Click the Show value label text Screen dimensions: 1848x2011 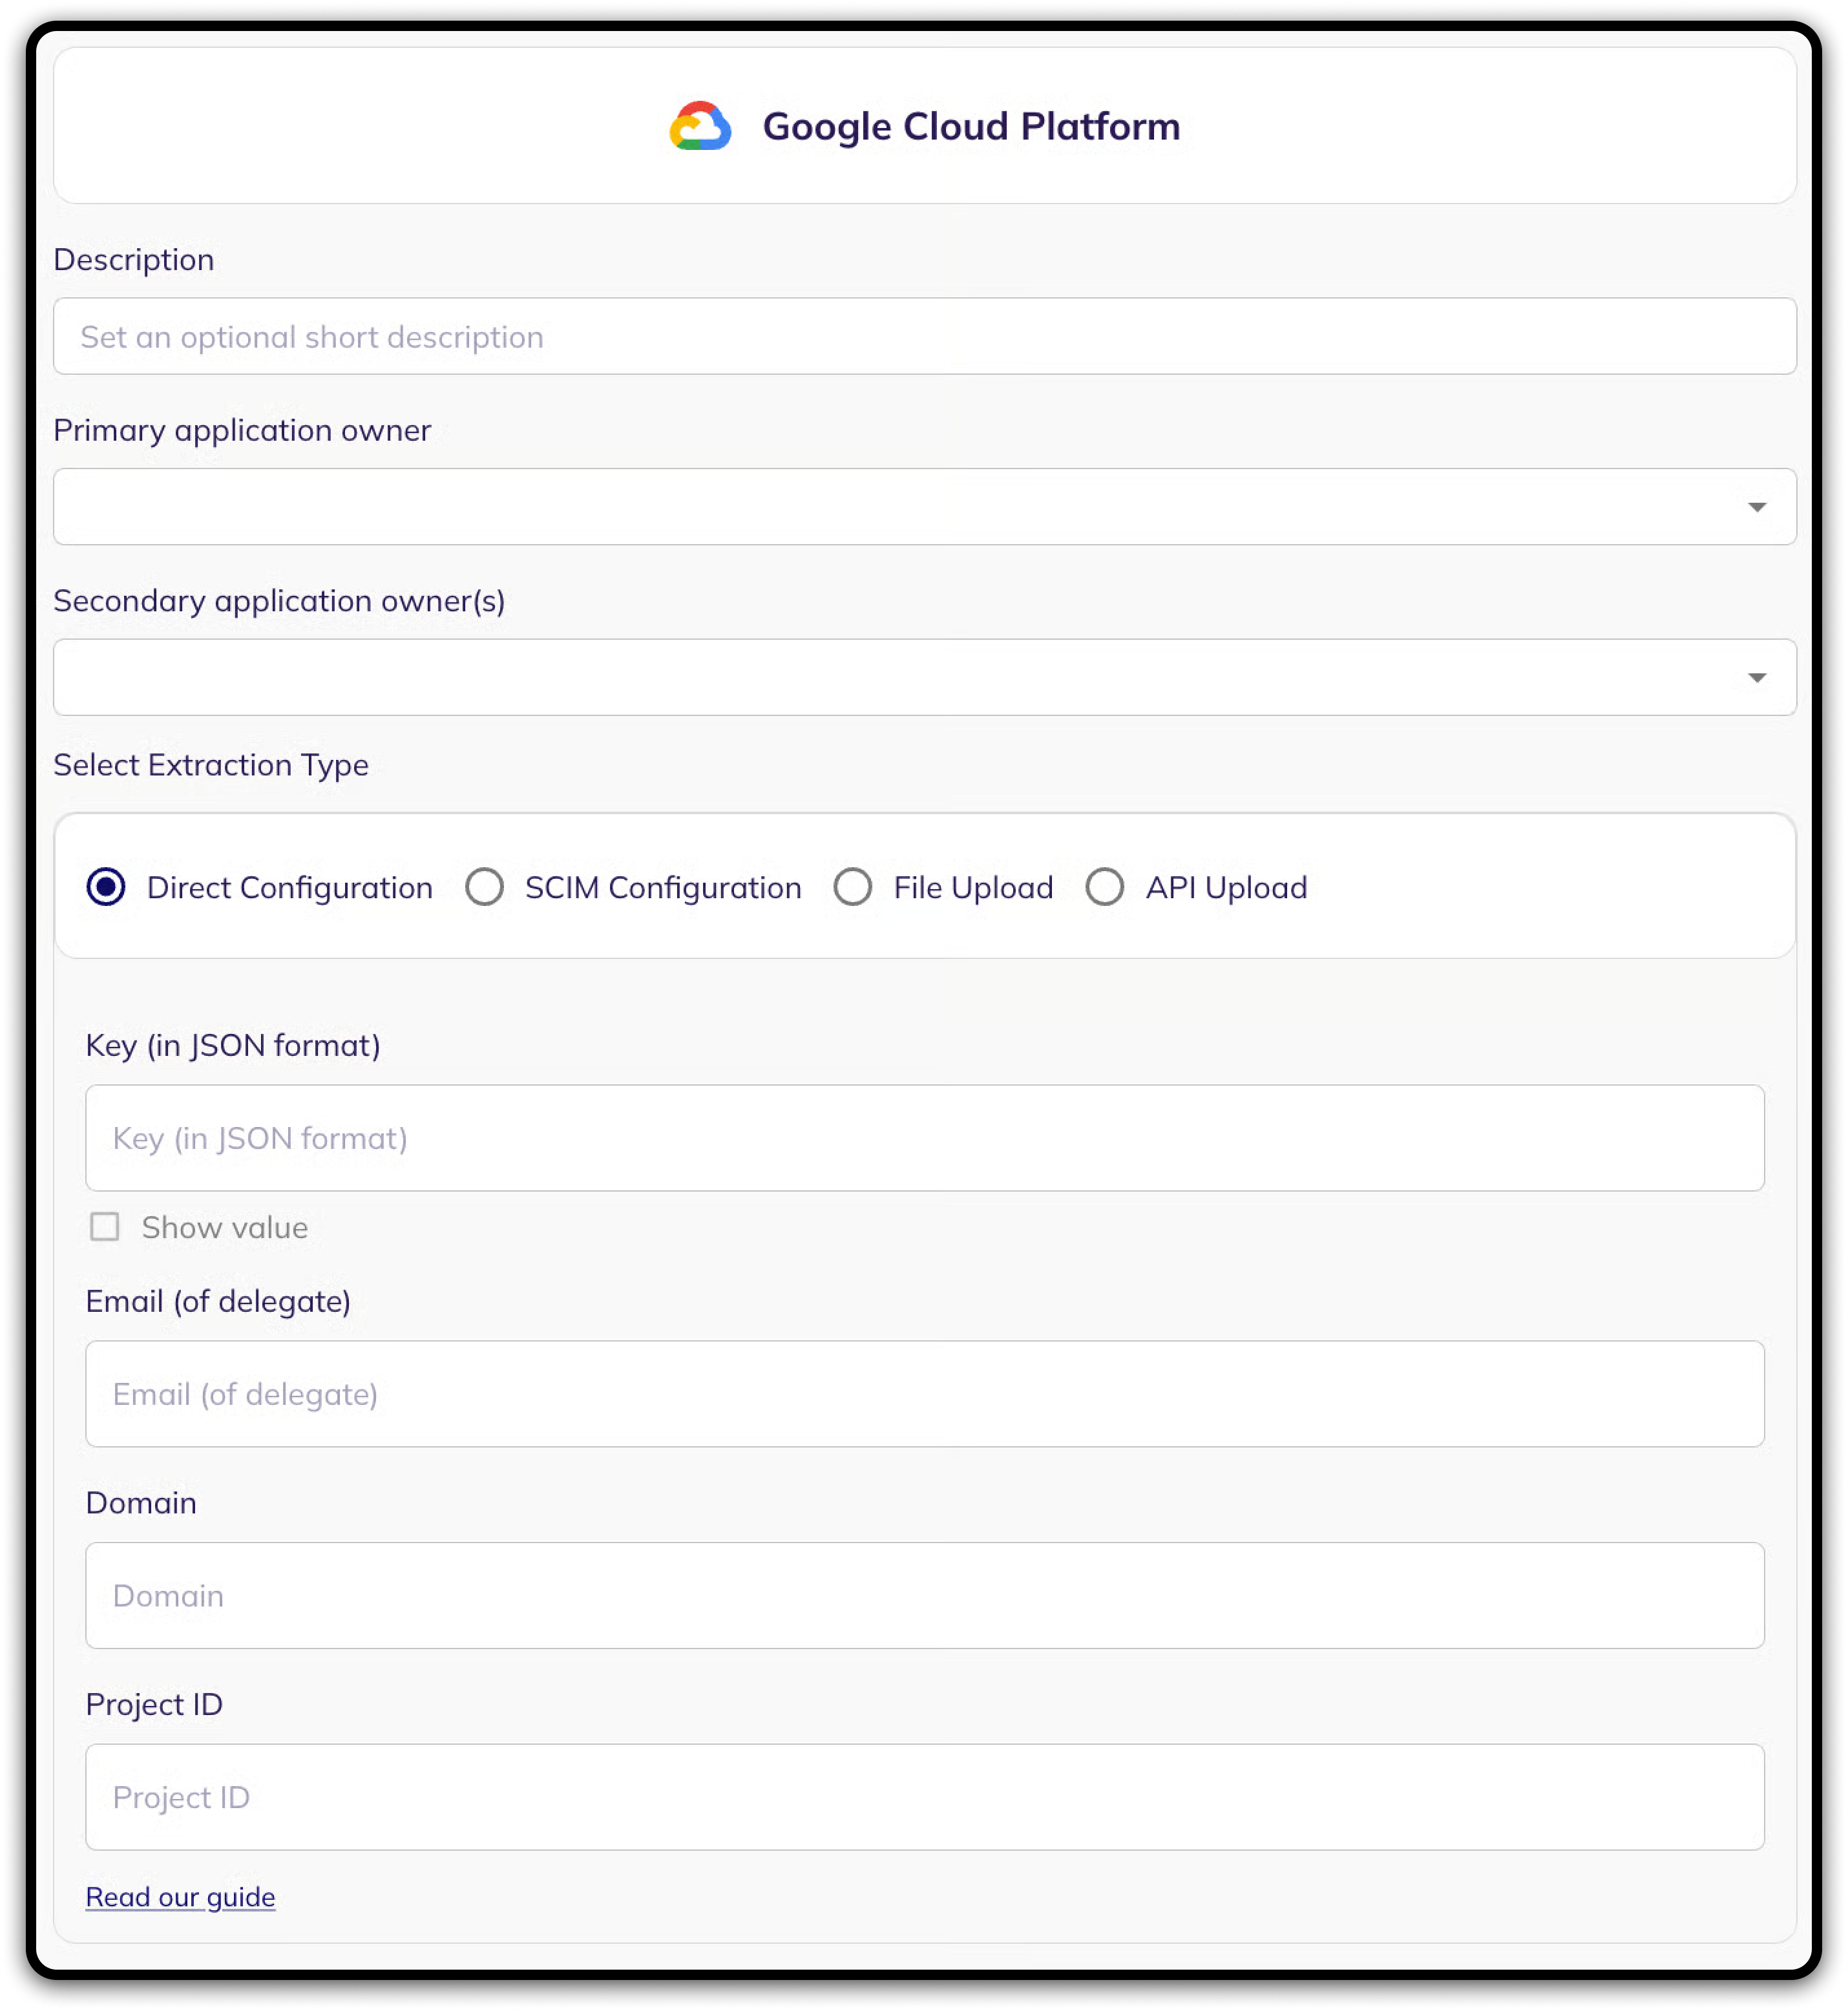pos(225,1228)
